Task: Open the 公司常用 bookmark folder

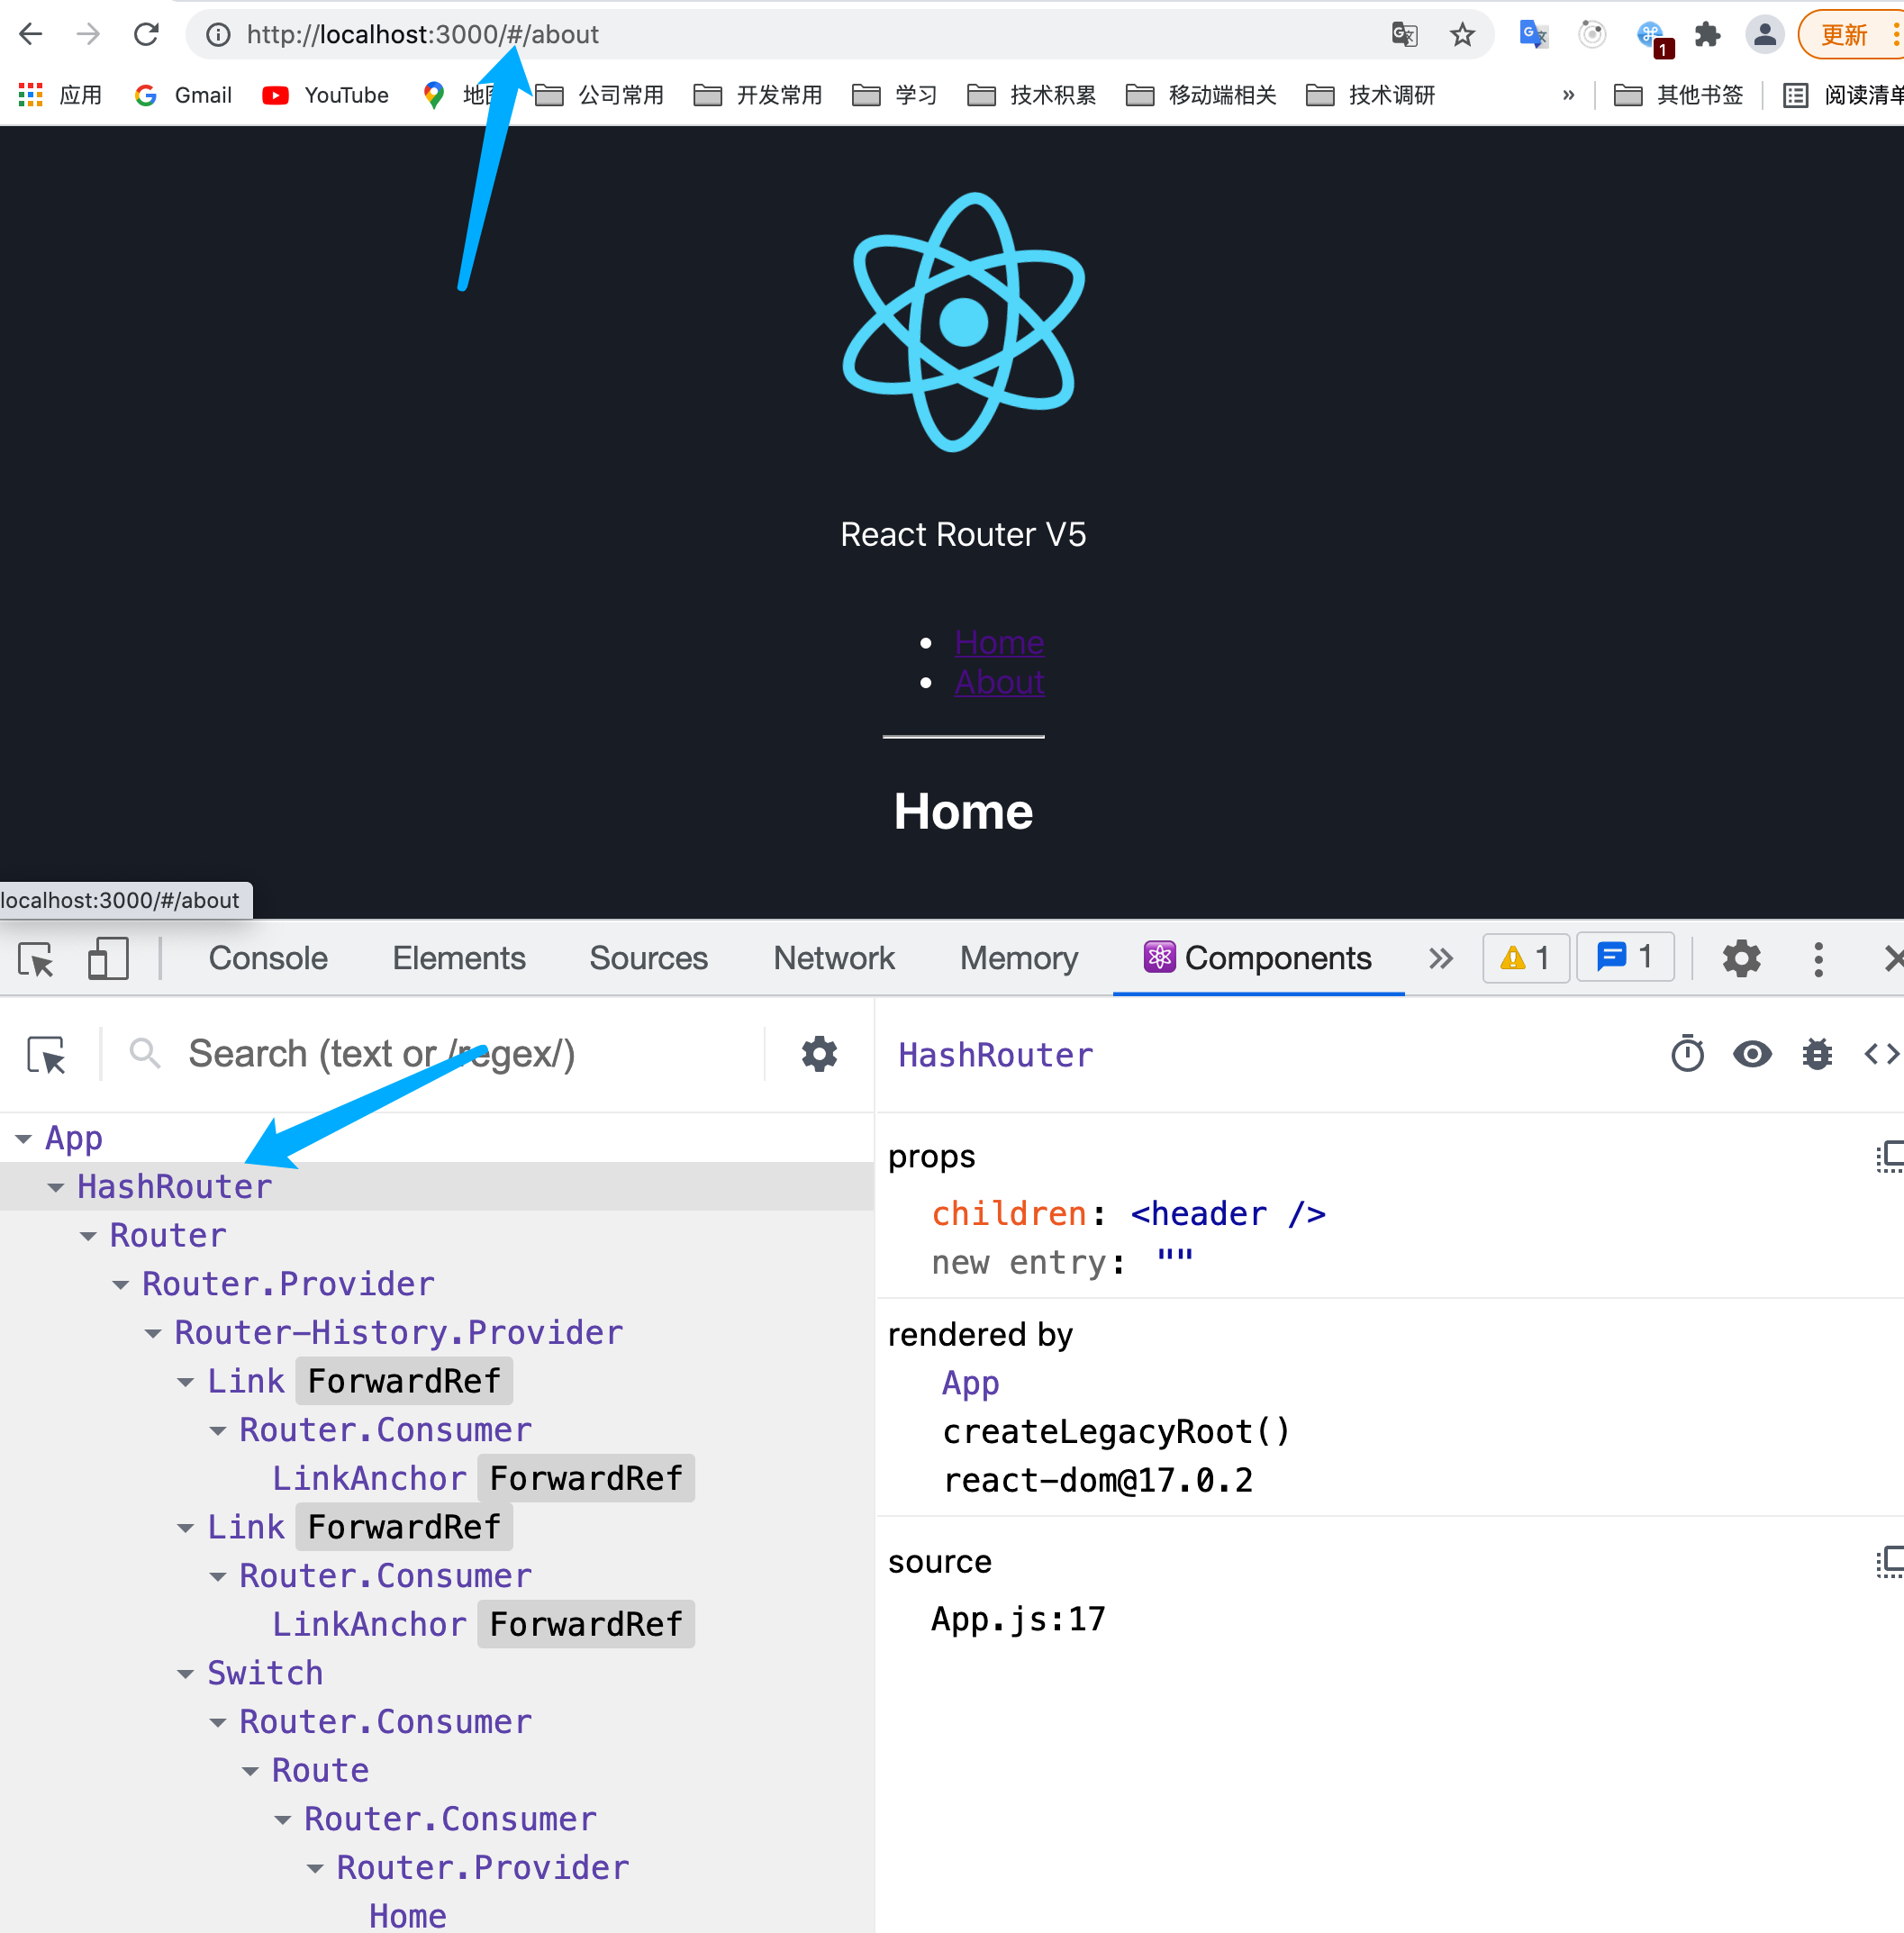Action: [600, 95]
